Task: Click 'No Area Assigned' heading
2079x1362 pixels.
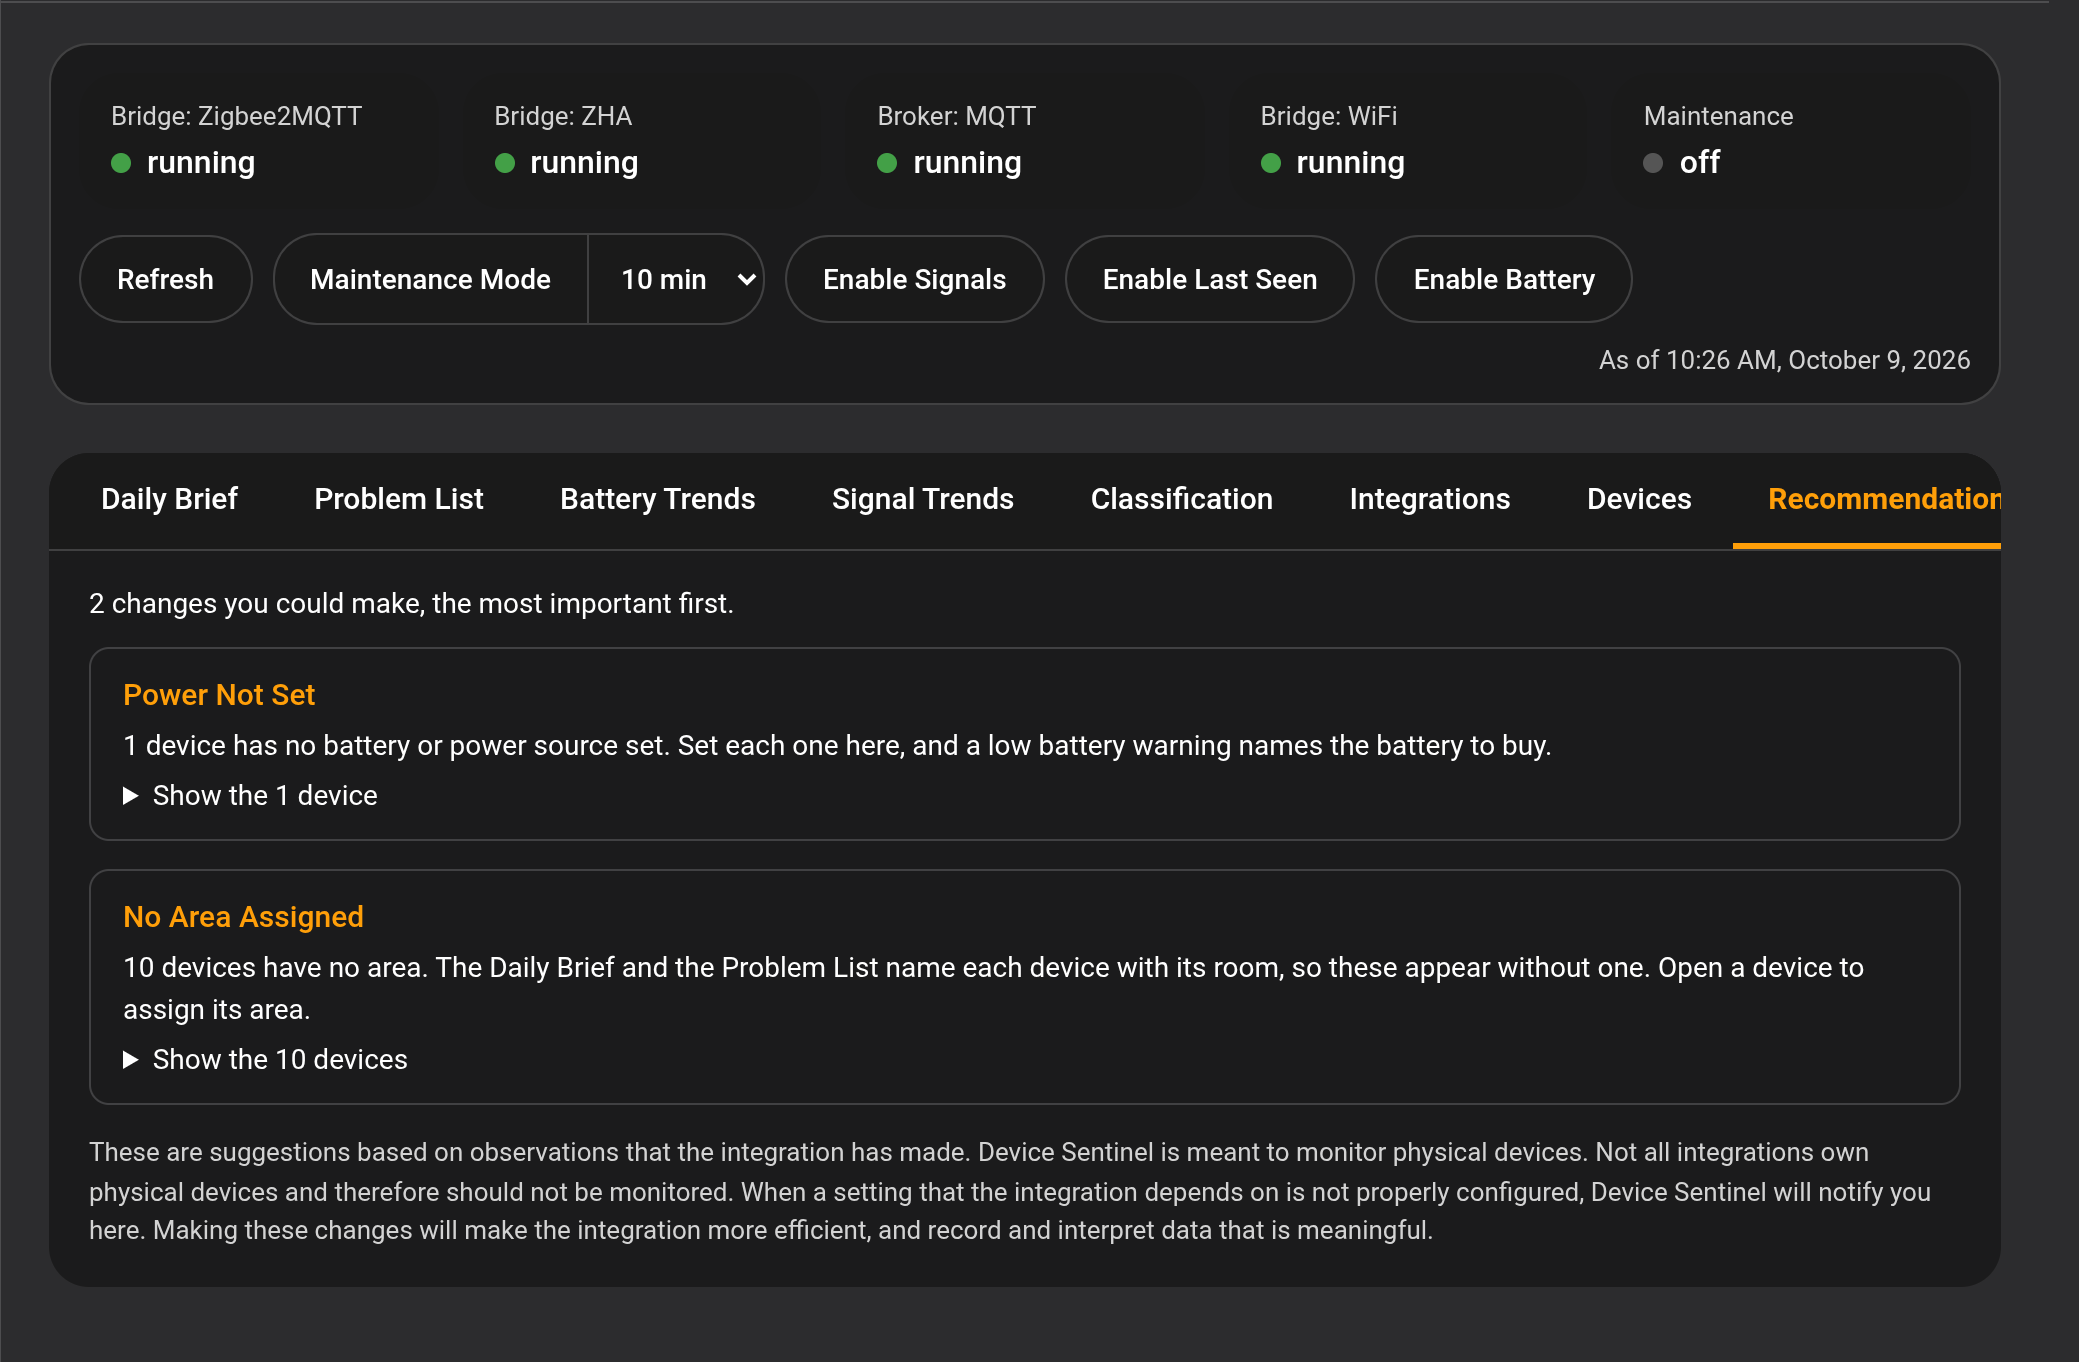Action: click(x=243, y=917)
